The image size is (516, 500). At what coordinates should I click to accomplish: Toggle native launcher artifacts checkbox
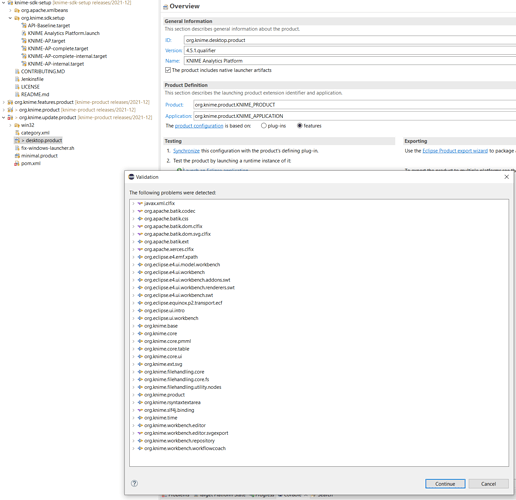(168, 70)
